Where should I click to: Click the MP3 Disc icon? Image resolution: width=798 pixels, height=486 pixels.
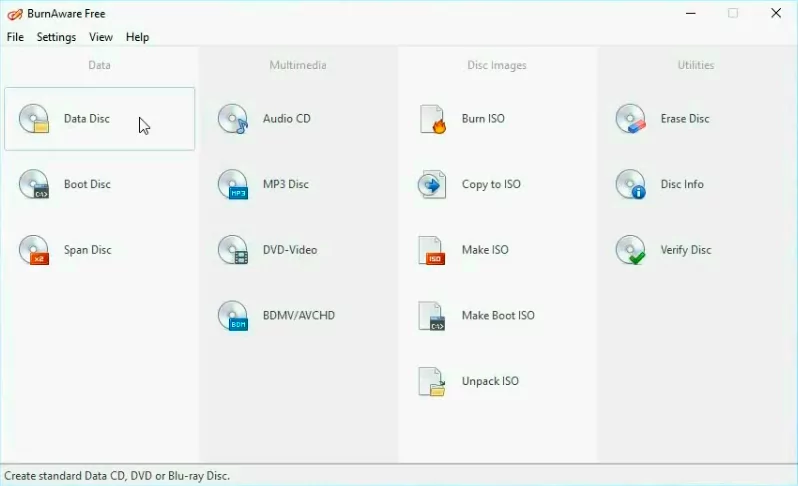click(x=233, y=184)
